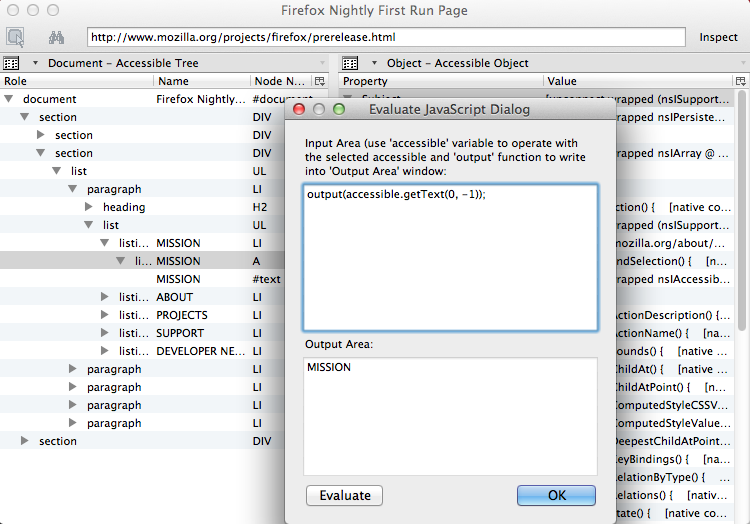Select the 'elationByType() {' property row

click(x=672, y=477)
